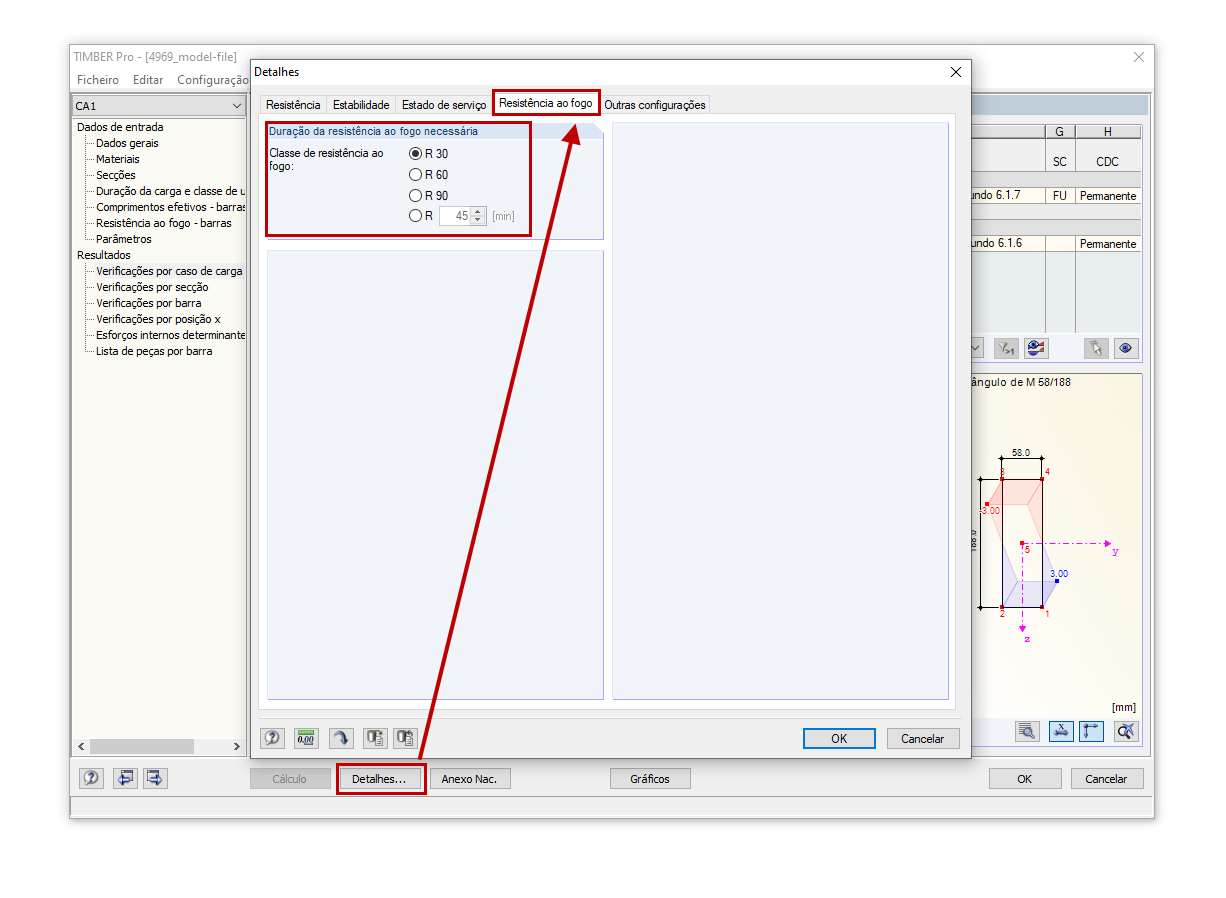Image resolution: width=1226 pixels, height=898 pixels.
Task: Open help icon in TIMBER Pro main window
Action: click(x=91, y=778)
